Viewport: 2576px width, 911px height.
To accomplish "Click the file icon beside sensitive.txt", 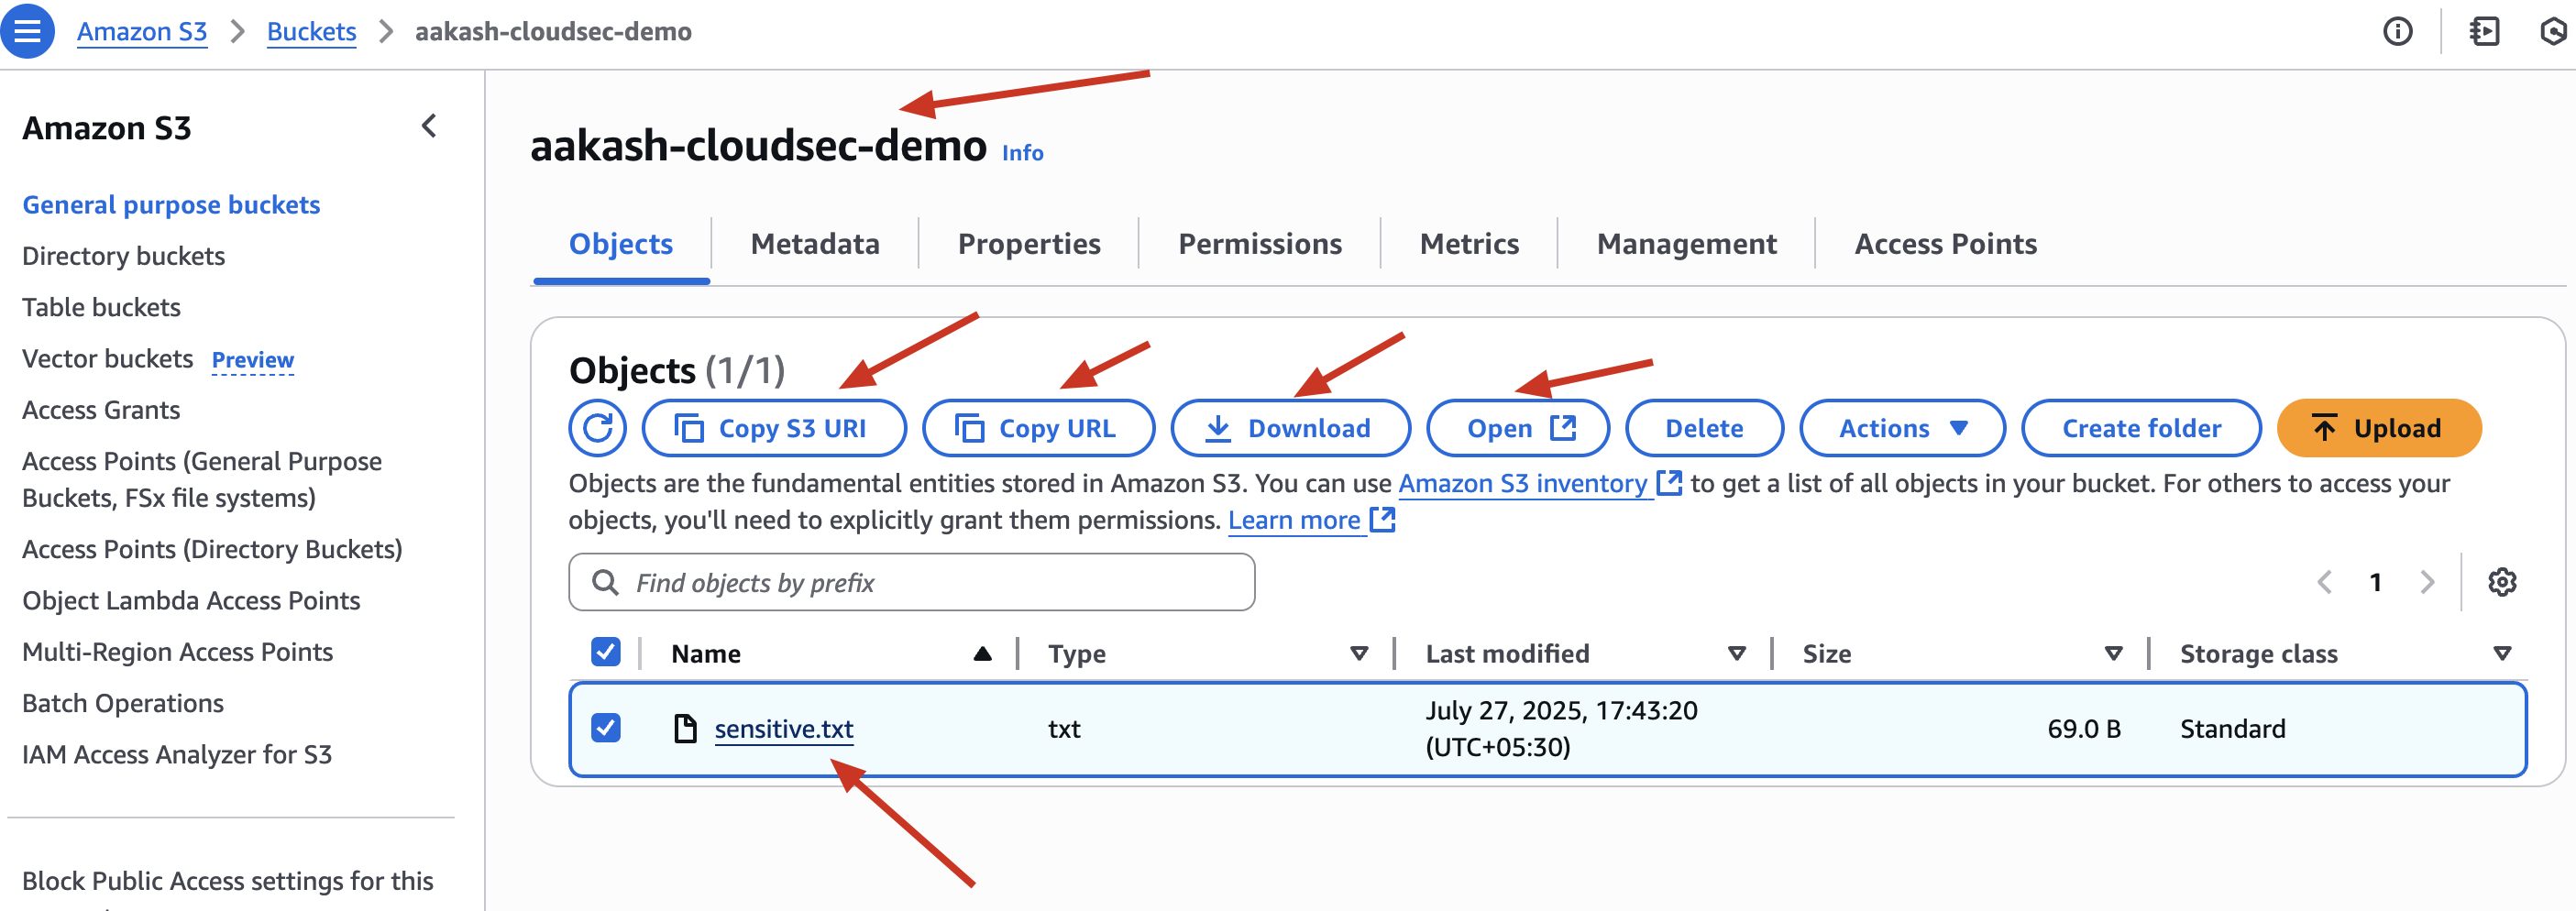I will (x=685, y=728).
